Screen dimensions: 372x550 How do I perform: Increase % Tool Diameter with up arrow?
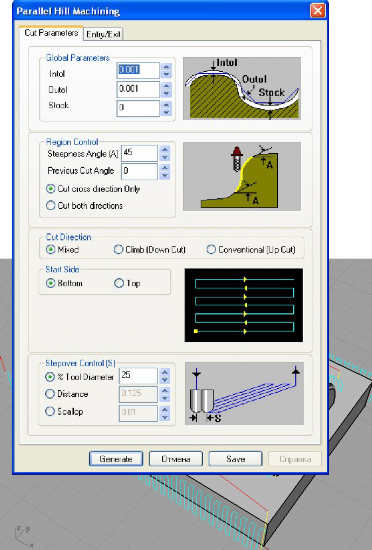pos(164,372)
